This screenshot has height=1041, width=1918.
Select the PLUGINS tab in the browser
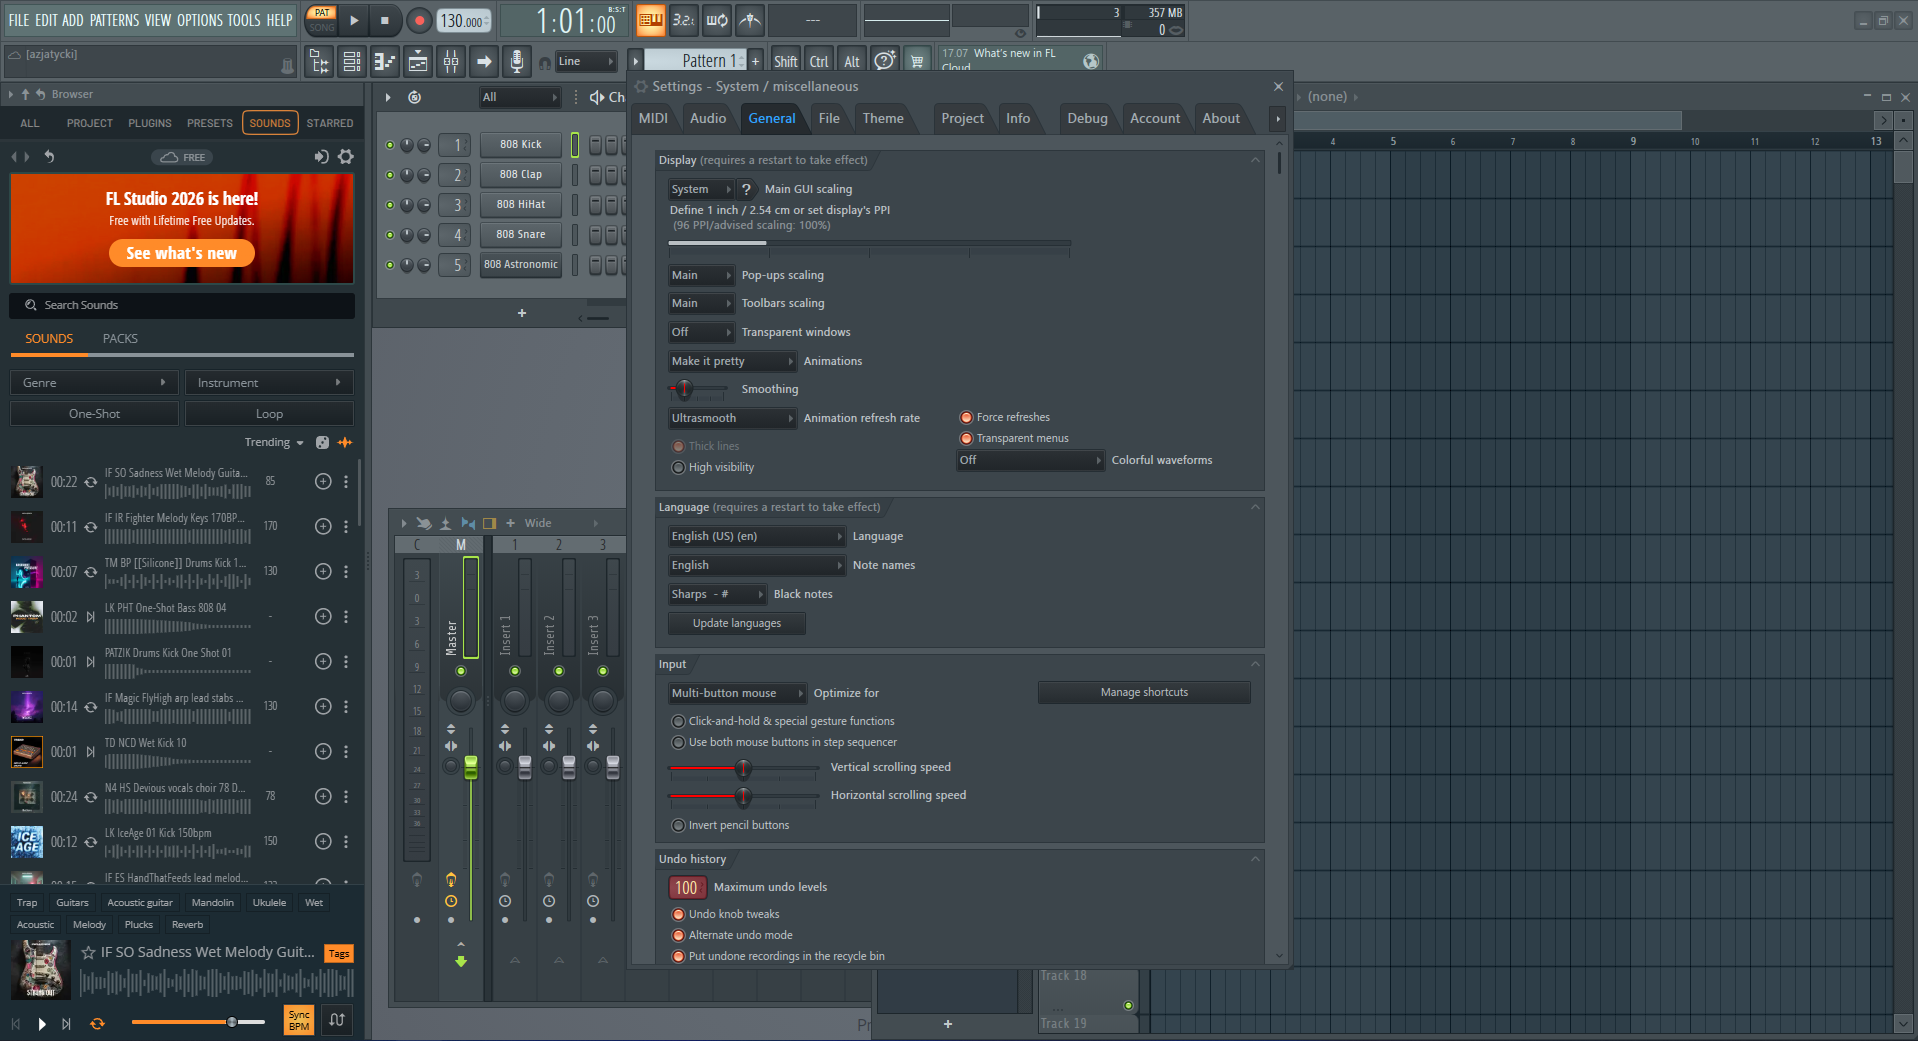click(150, 123)
